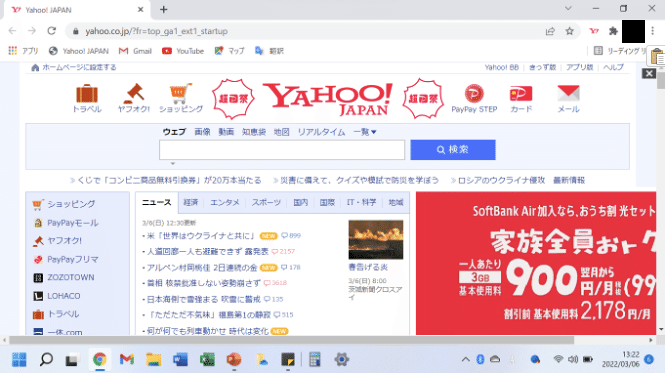
Task: Open the 日本海側で雪強まる headline
Action: [204, 299]
